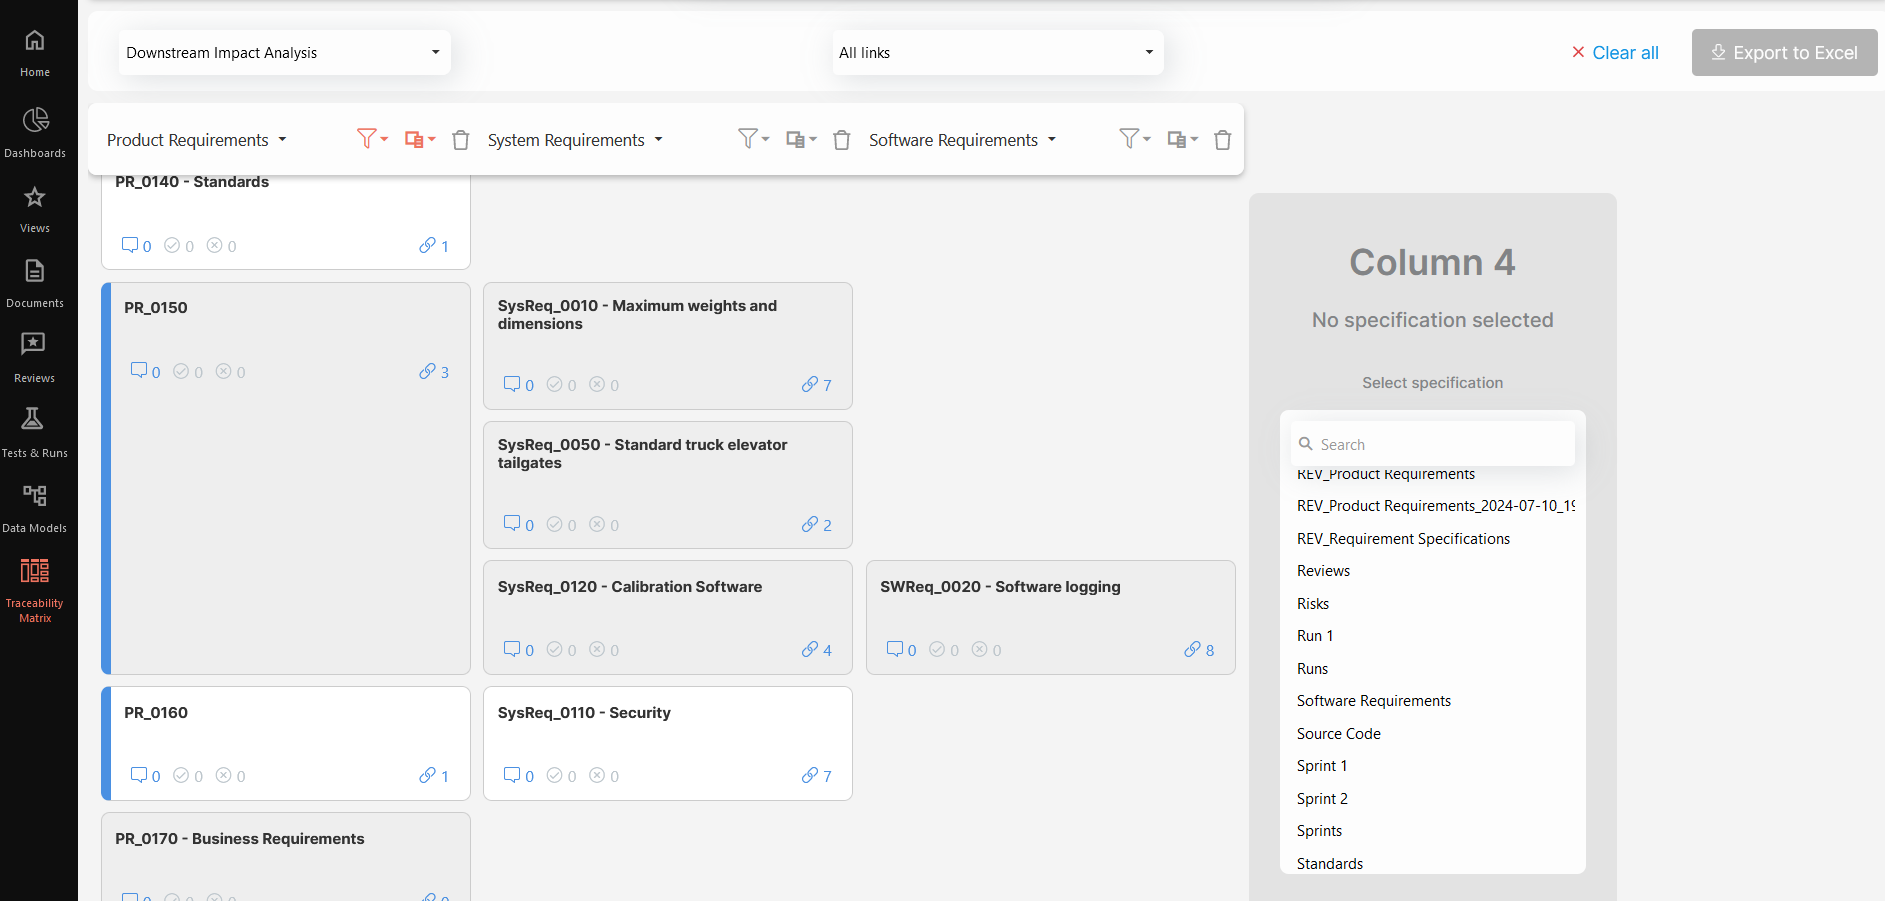Choose Sprint 1 in specification list
Viewport: 1885px width, 901px height.
[1322, 766]
